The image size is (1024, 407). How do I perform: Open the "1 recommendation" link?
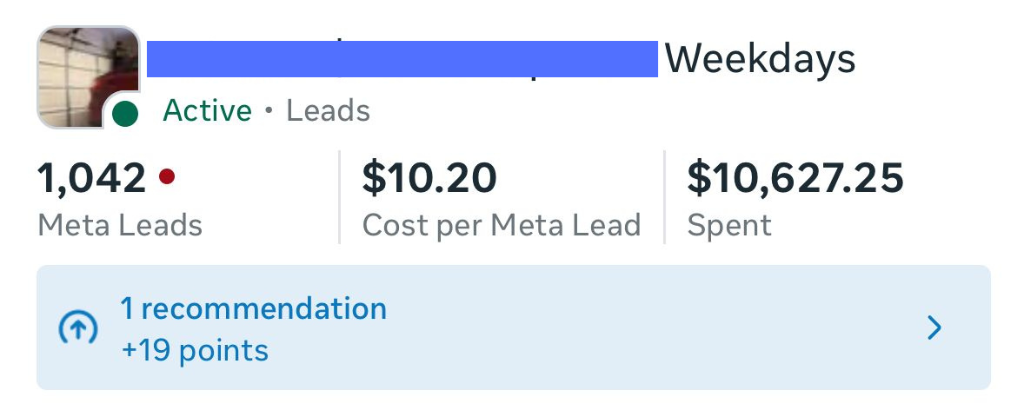253,308
